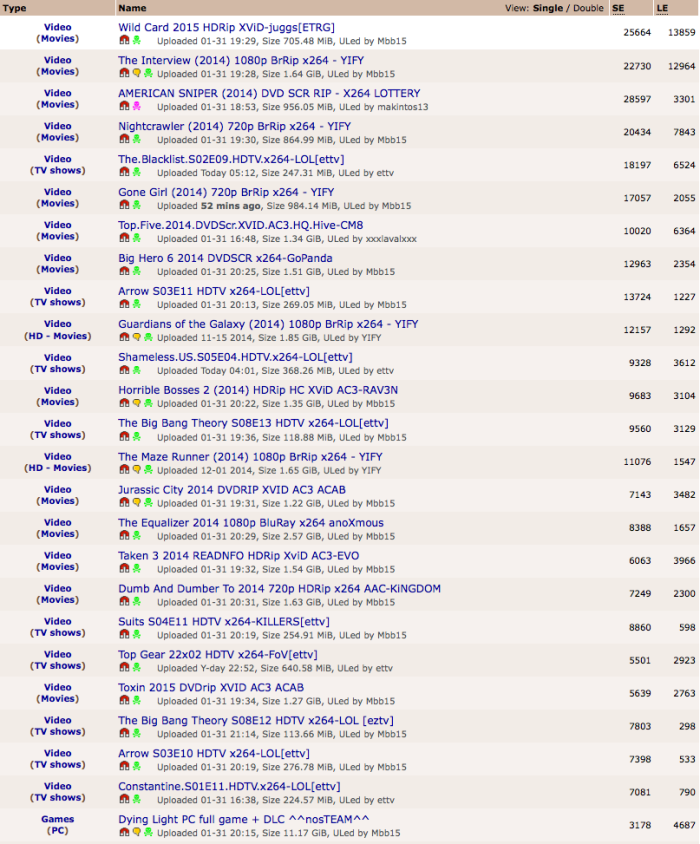This screenshot has width=700, height=844.
Task: Open Wild Card 2015 HDRip torrent page
Action: click(x=226, y=27)
